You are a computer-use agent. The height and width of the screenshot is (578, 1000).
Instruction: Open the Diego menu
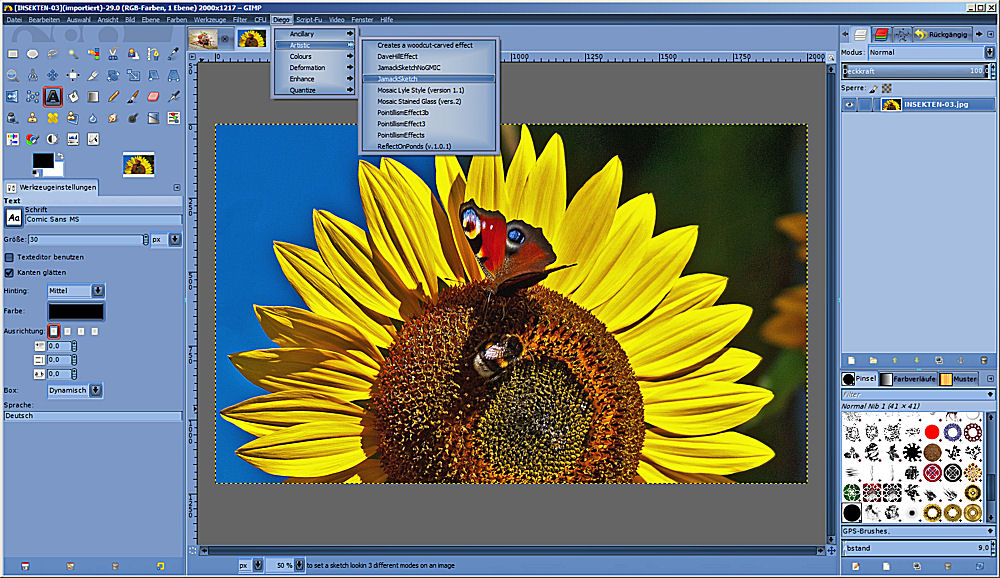281,20
